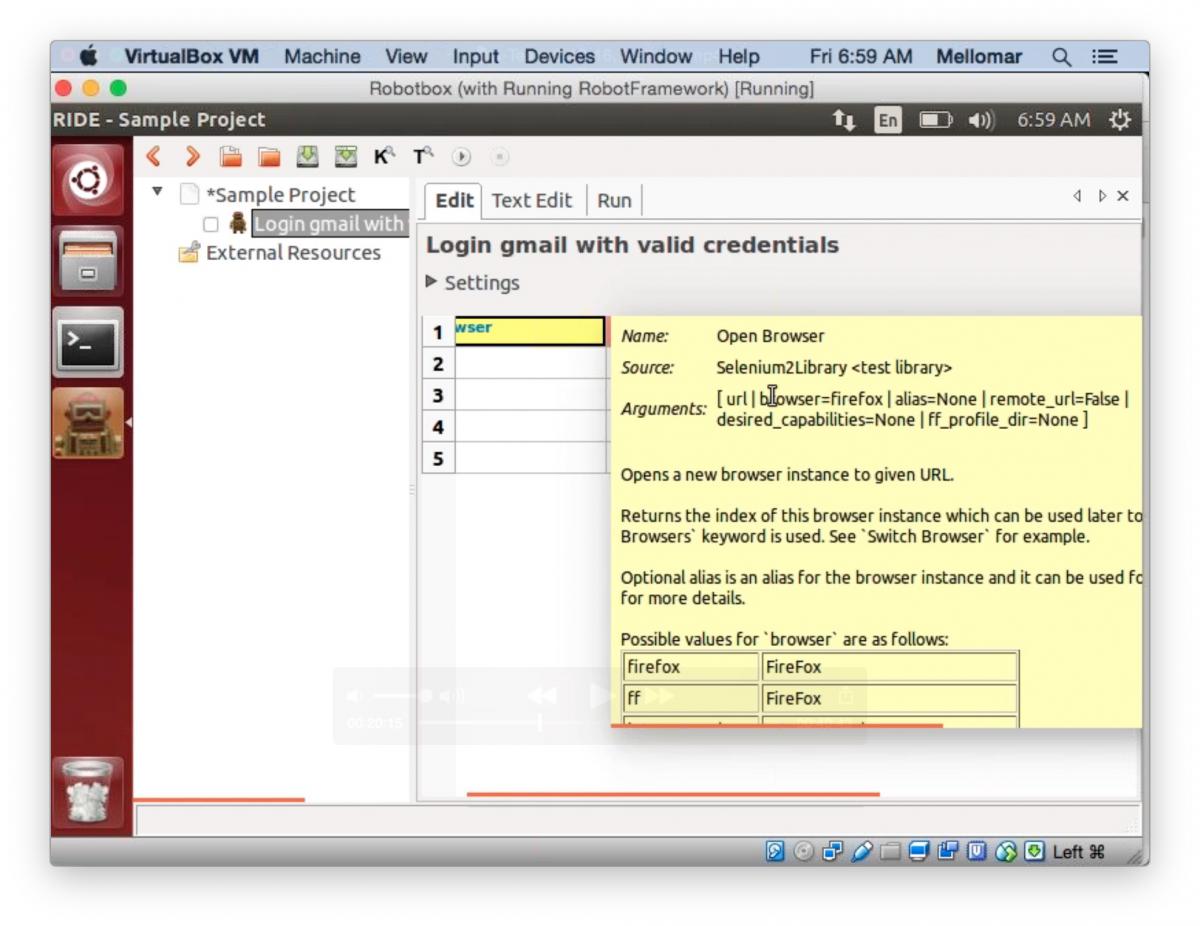Switch to the Text Edit tab
The image size is (1200, 926).
(x=532, y=200)
